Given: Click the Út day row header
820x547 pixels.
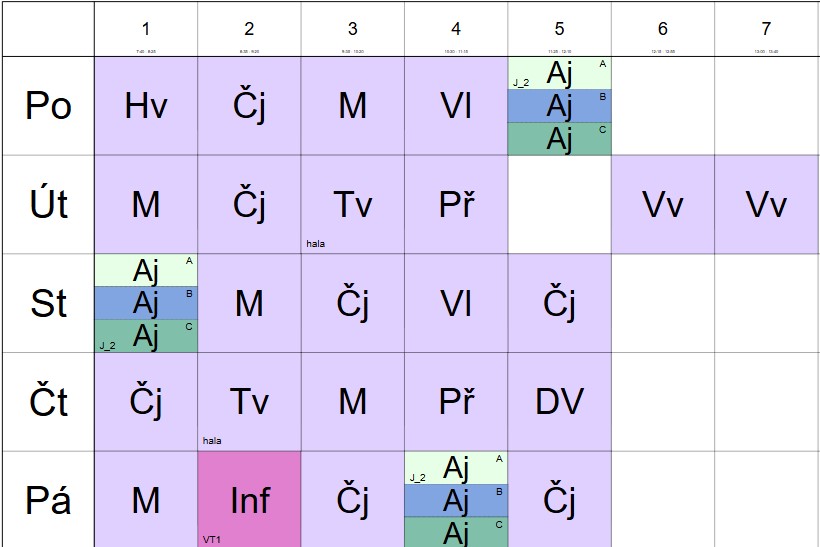Looking at the screenshot, I should coord(48,204).
